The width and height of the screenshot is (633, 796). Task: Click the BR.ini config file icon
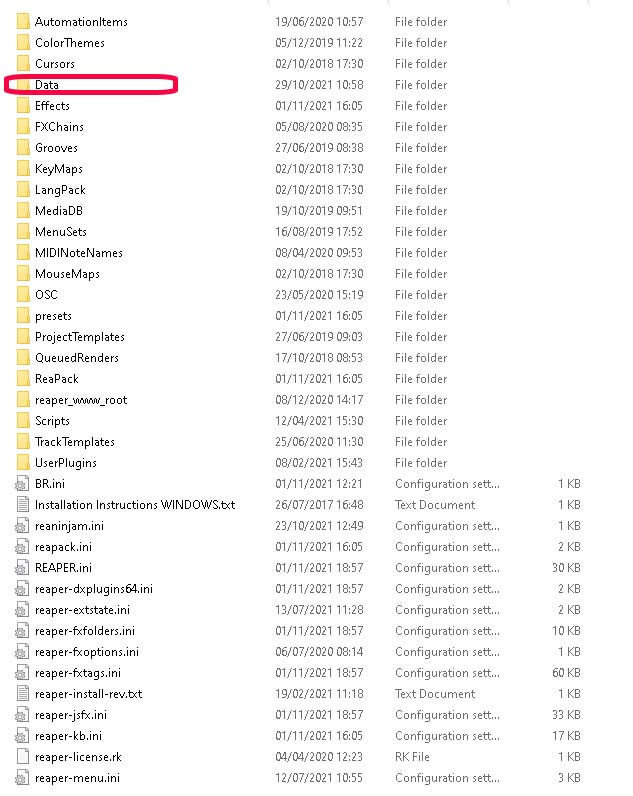22,484
